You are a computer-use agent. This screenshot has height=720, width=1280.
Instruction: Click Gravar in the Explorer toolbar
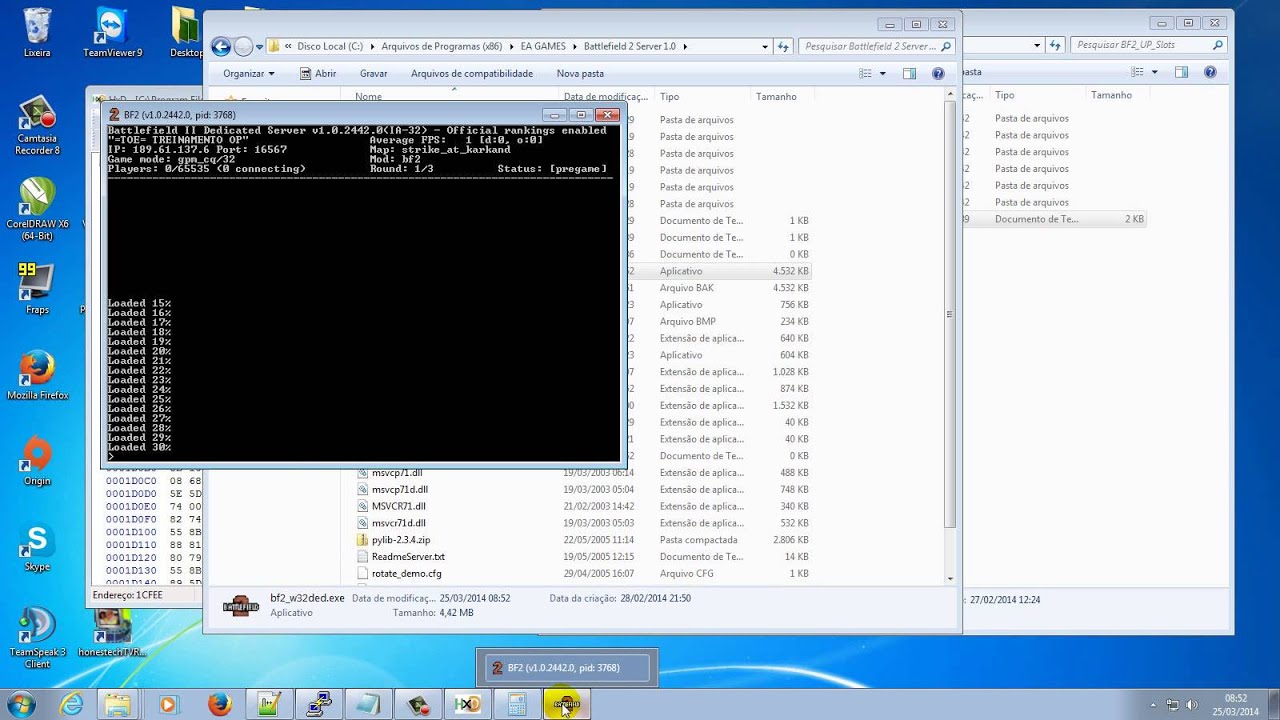click(x=373, y=73)
